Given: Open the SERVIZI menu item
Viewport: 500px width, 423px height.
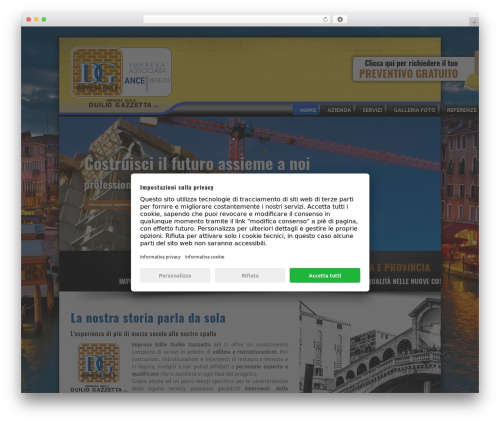Looking at the screenshot, I should point(370,110).
